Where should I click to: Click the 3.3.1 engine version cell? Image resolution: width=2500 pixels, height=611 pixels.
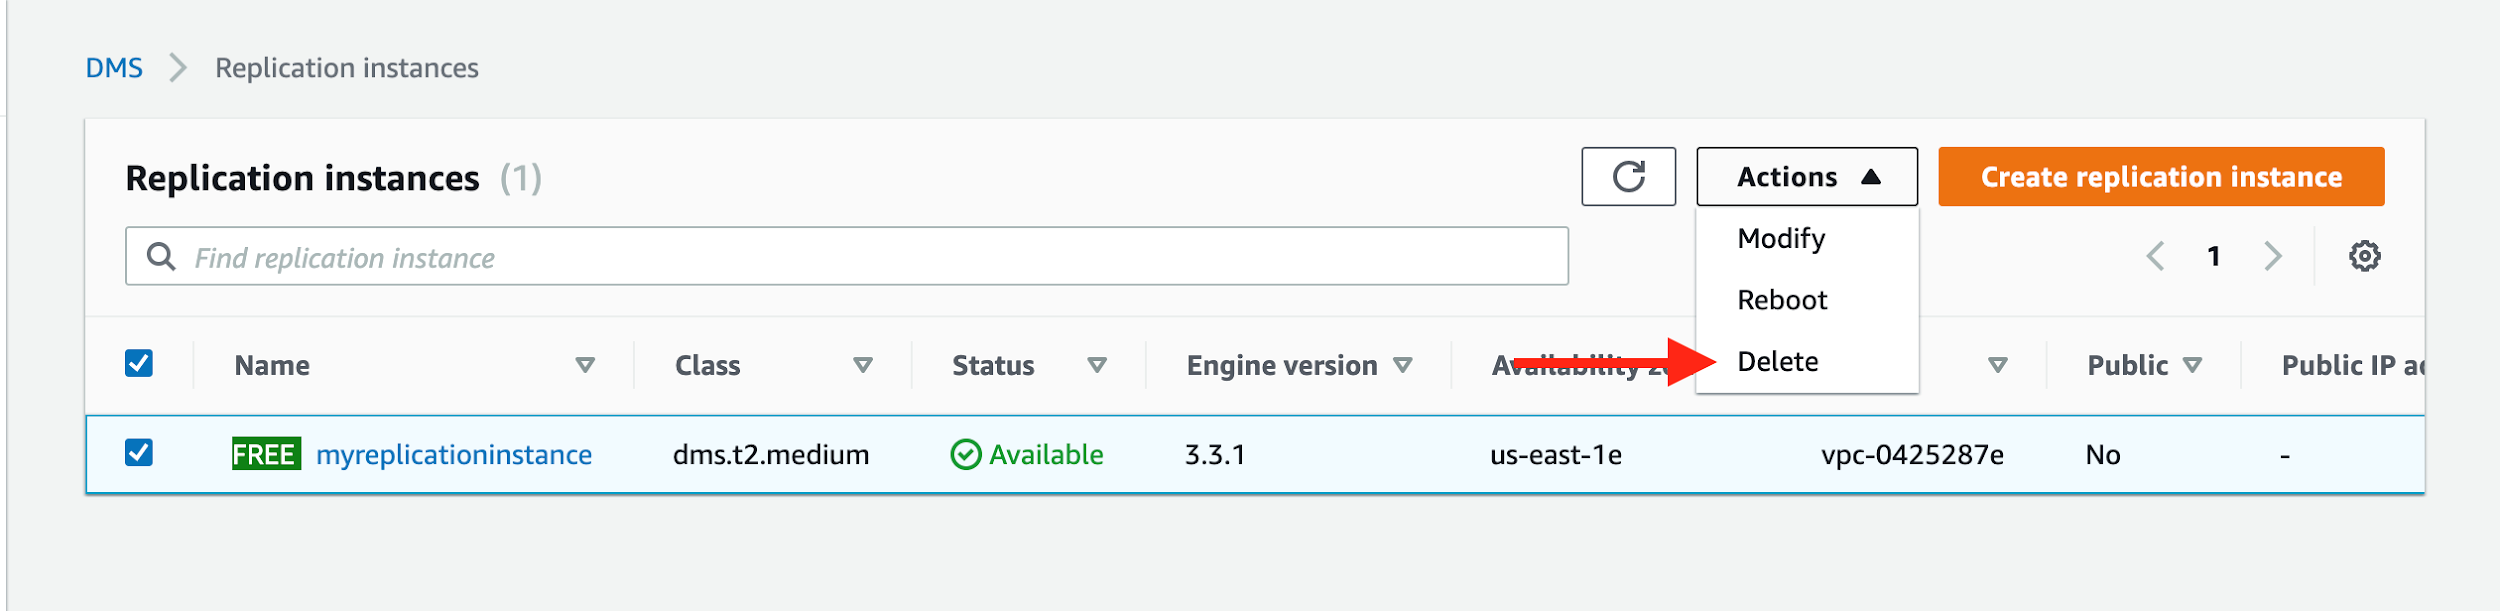pos(1215,455)
